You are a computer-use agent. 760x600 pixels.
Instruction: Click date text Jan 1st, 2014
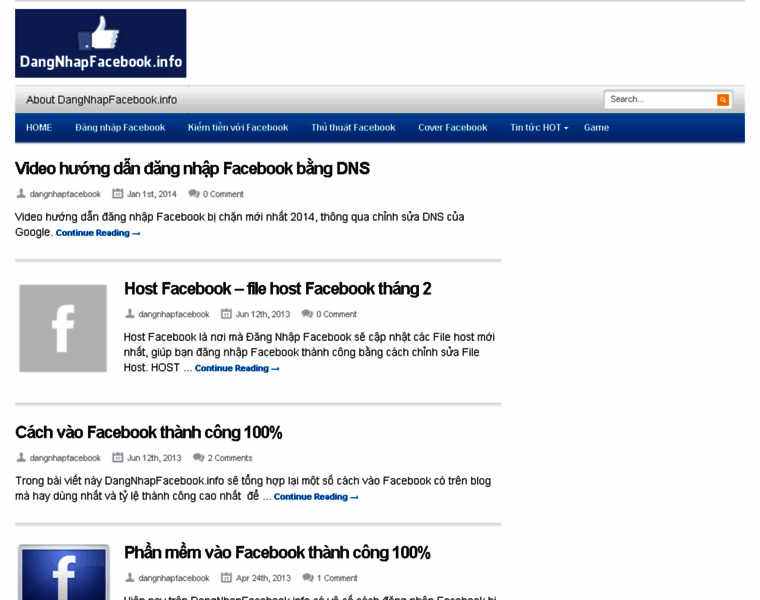coord(152,194)
